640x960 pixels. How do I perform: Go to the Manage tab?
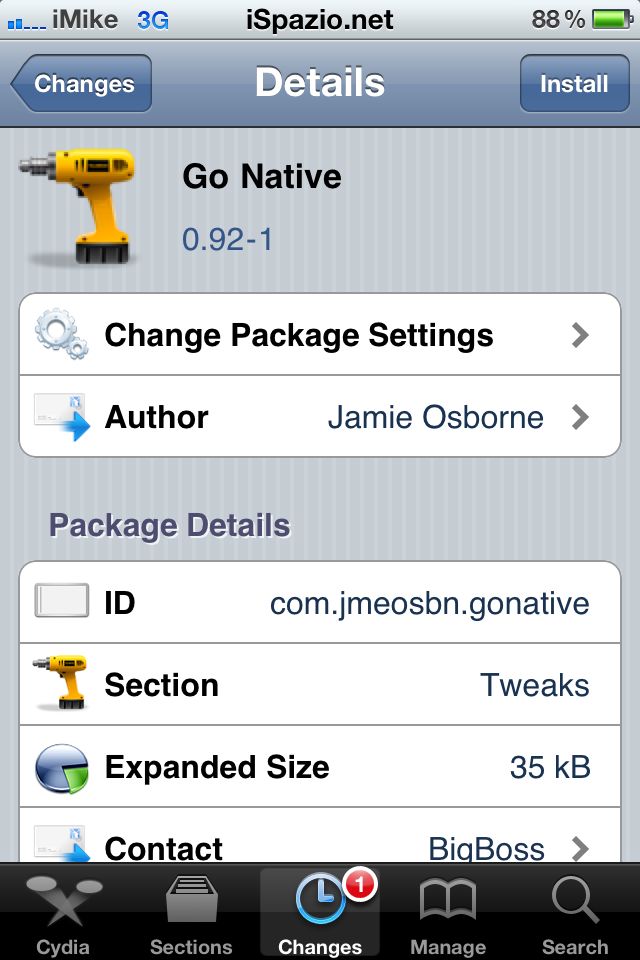(447, 912)
